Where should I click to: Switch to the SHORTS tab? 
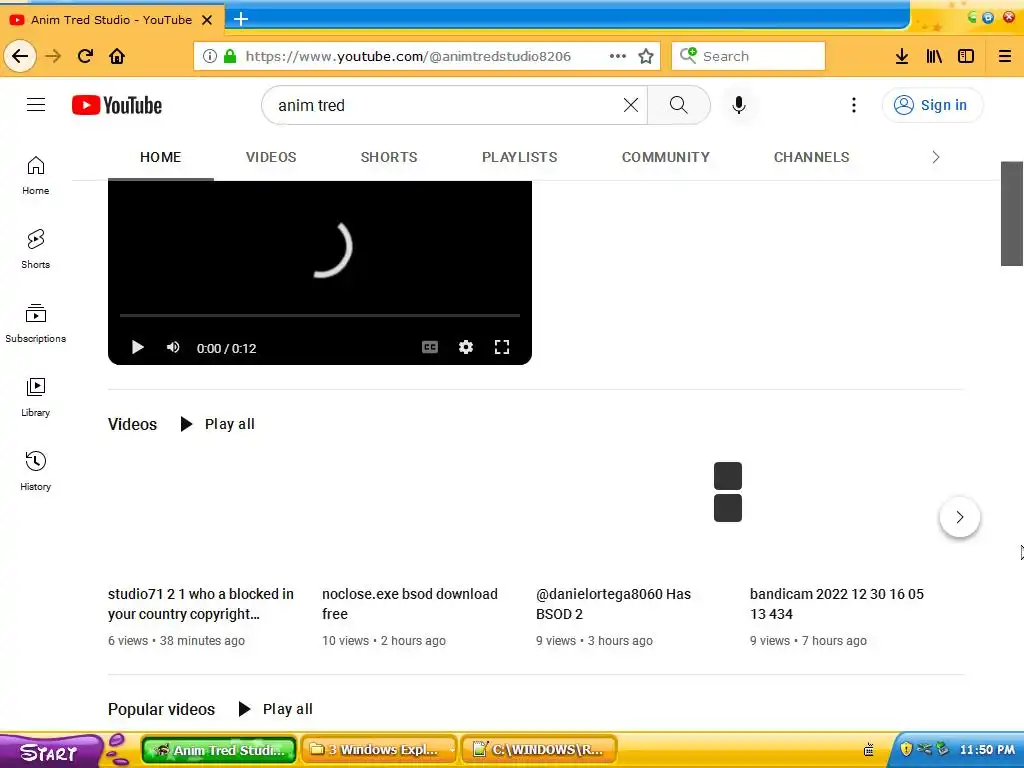point(389,157)
